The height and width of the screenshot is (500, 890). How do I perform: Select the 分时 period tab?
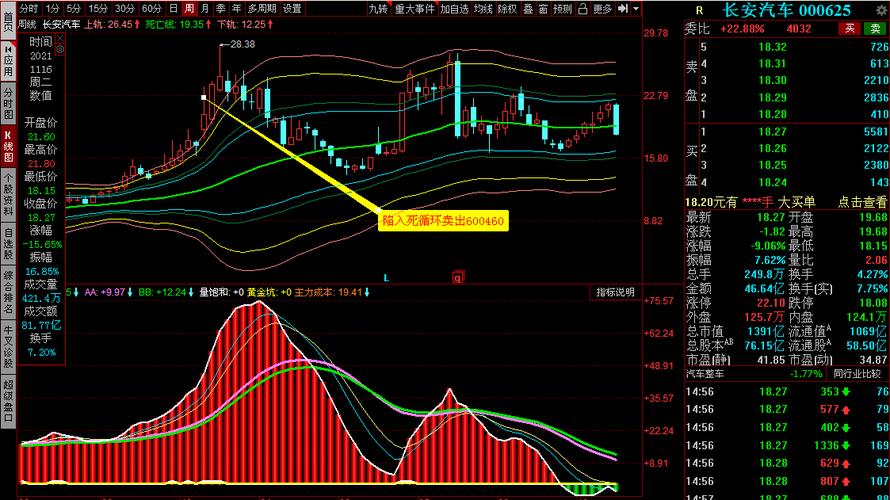pos(28,9)
